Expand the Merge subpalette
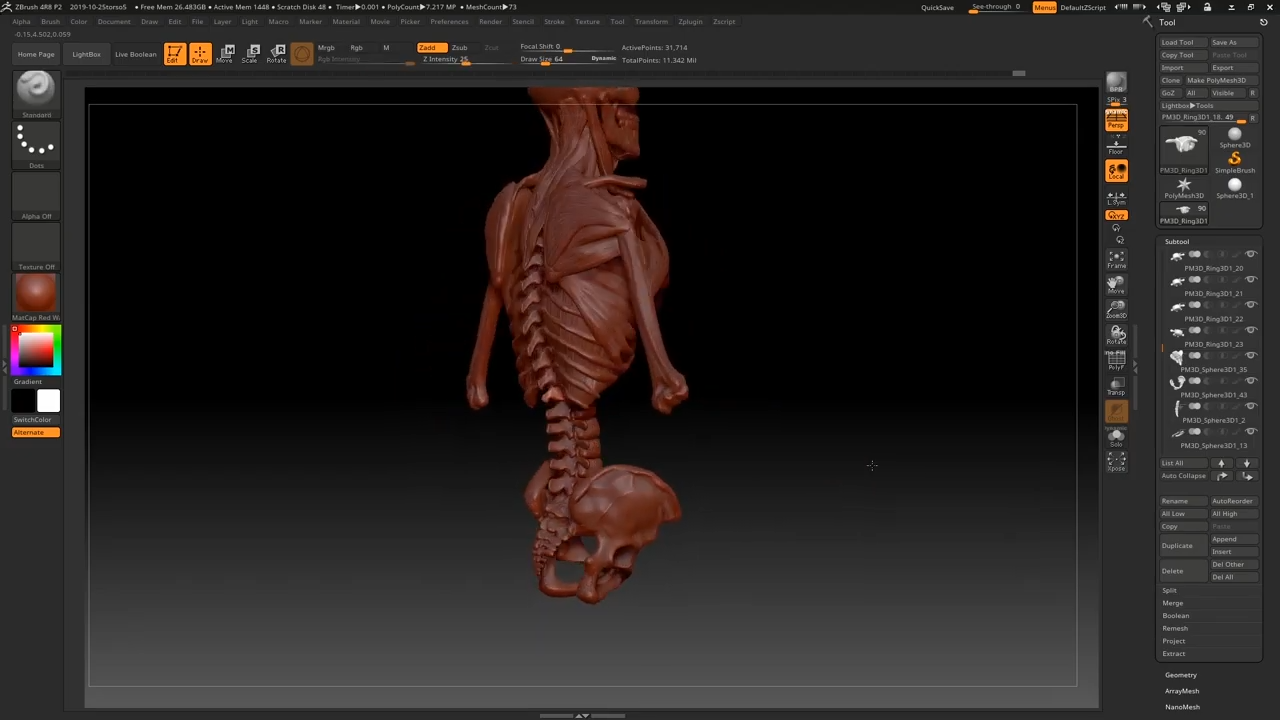1280x720 pixels. click(x=1172, y=603)
